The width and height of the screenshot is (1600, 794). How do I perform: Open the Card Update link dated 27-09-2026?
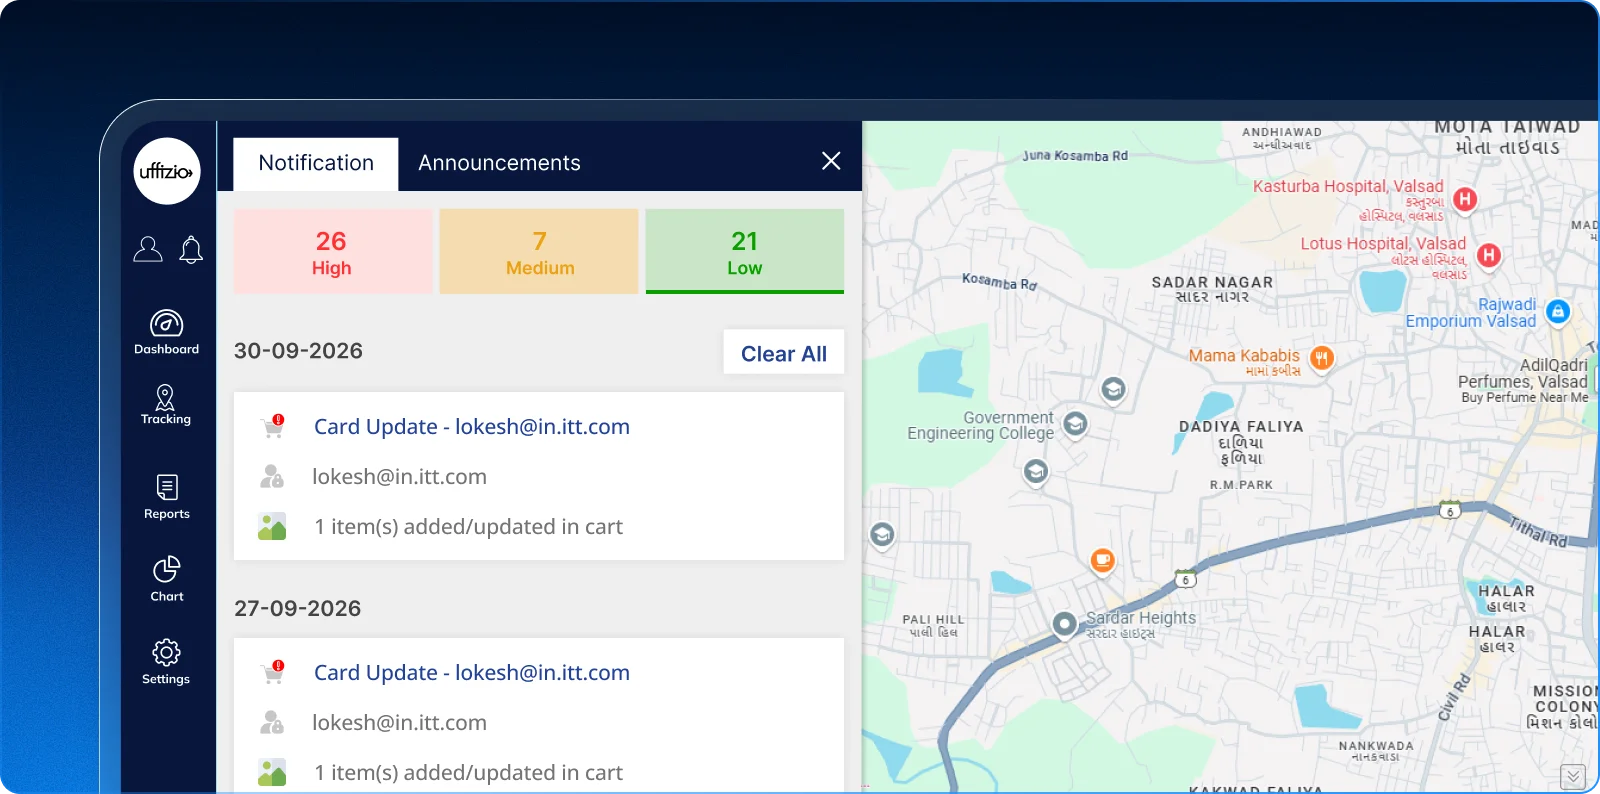(x=472, y=673)
